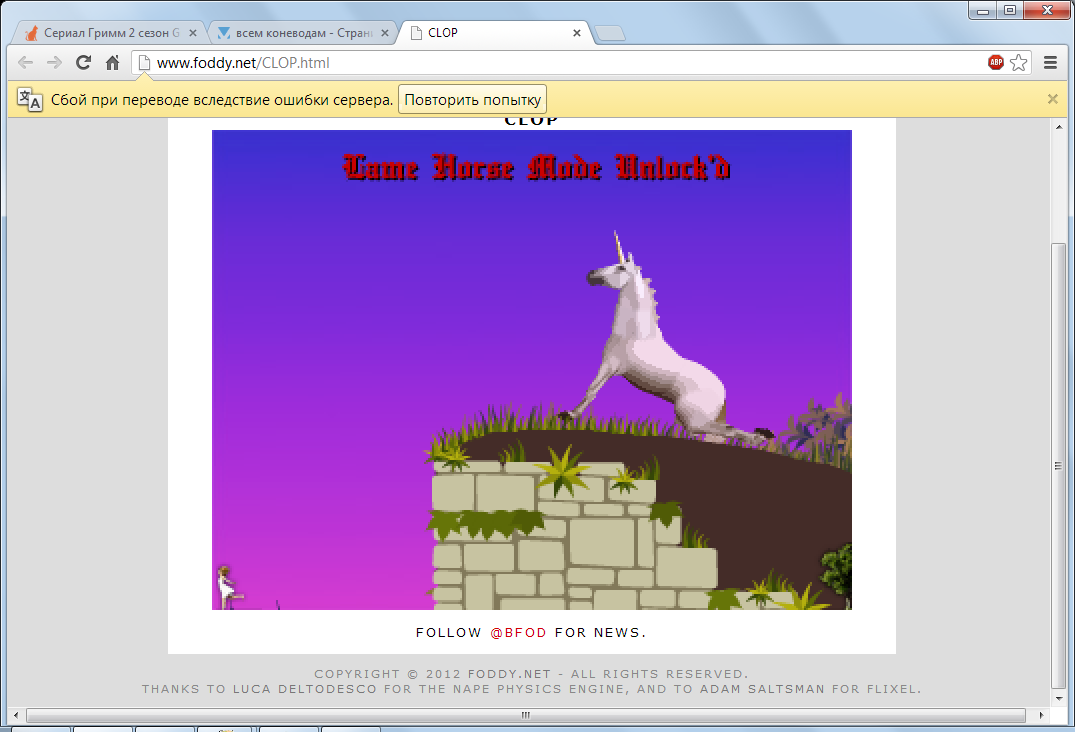Click the horizontal scrollbar thumb
The width and height of the screenshot is (1087, 732).
(x=525, y=715)
